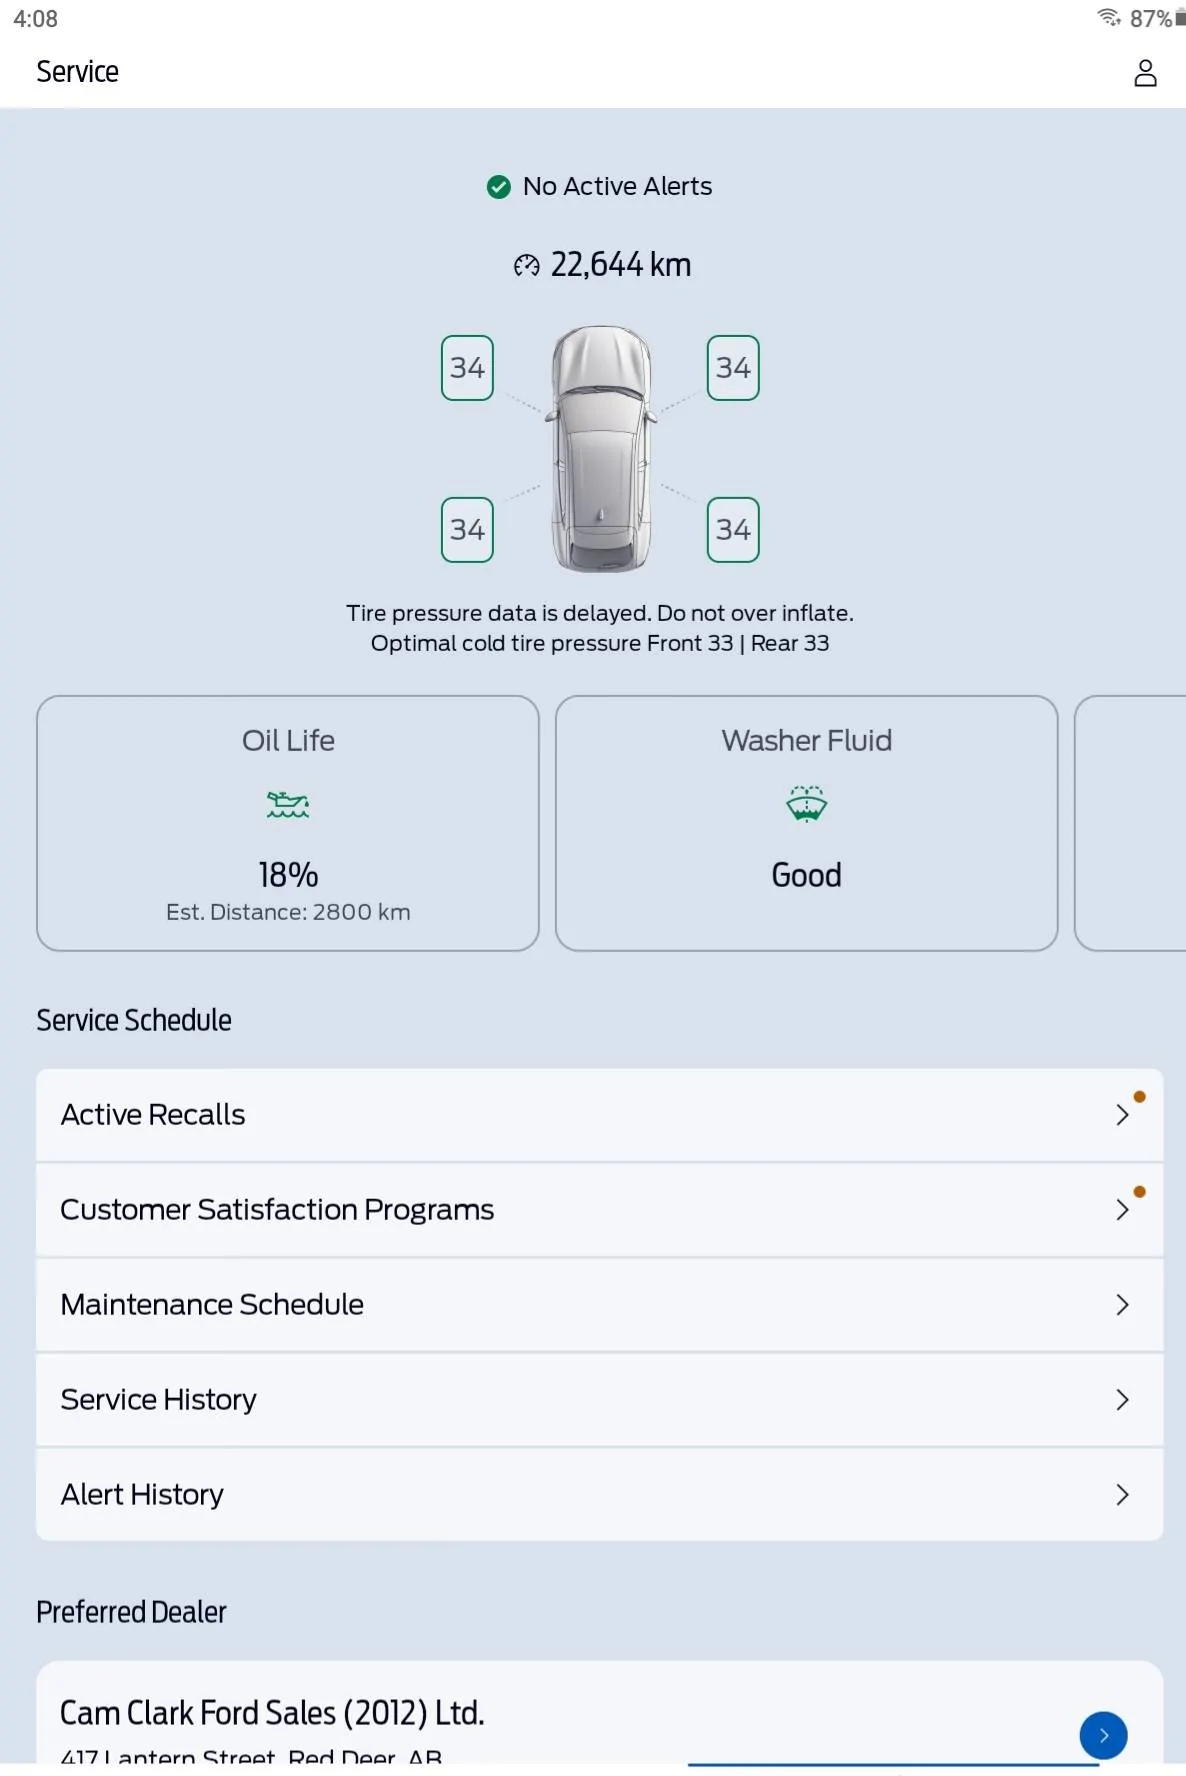Select the front left tire pressure badge
This screenshot has height=1776, width=1186.
point(467,368)
